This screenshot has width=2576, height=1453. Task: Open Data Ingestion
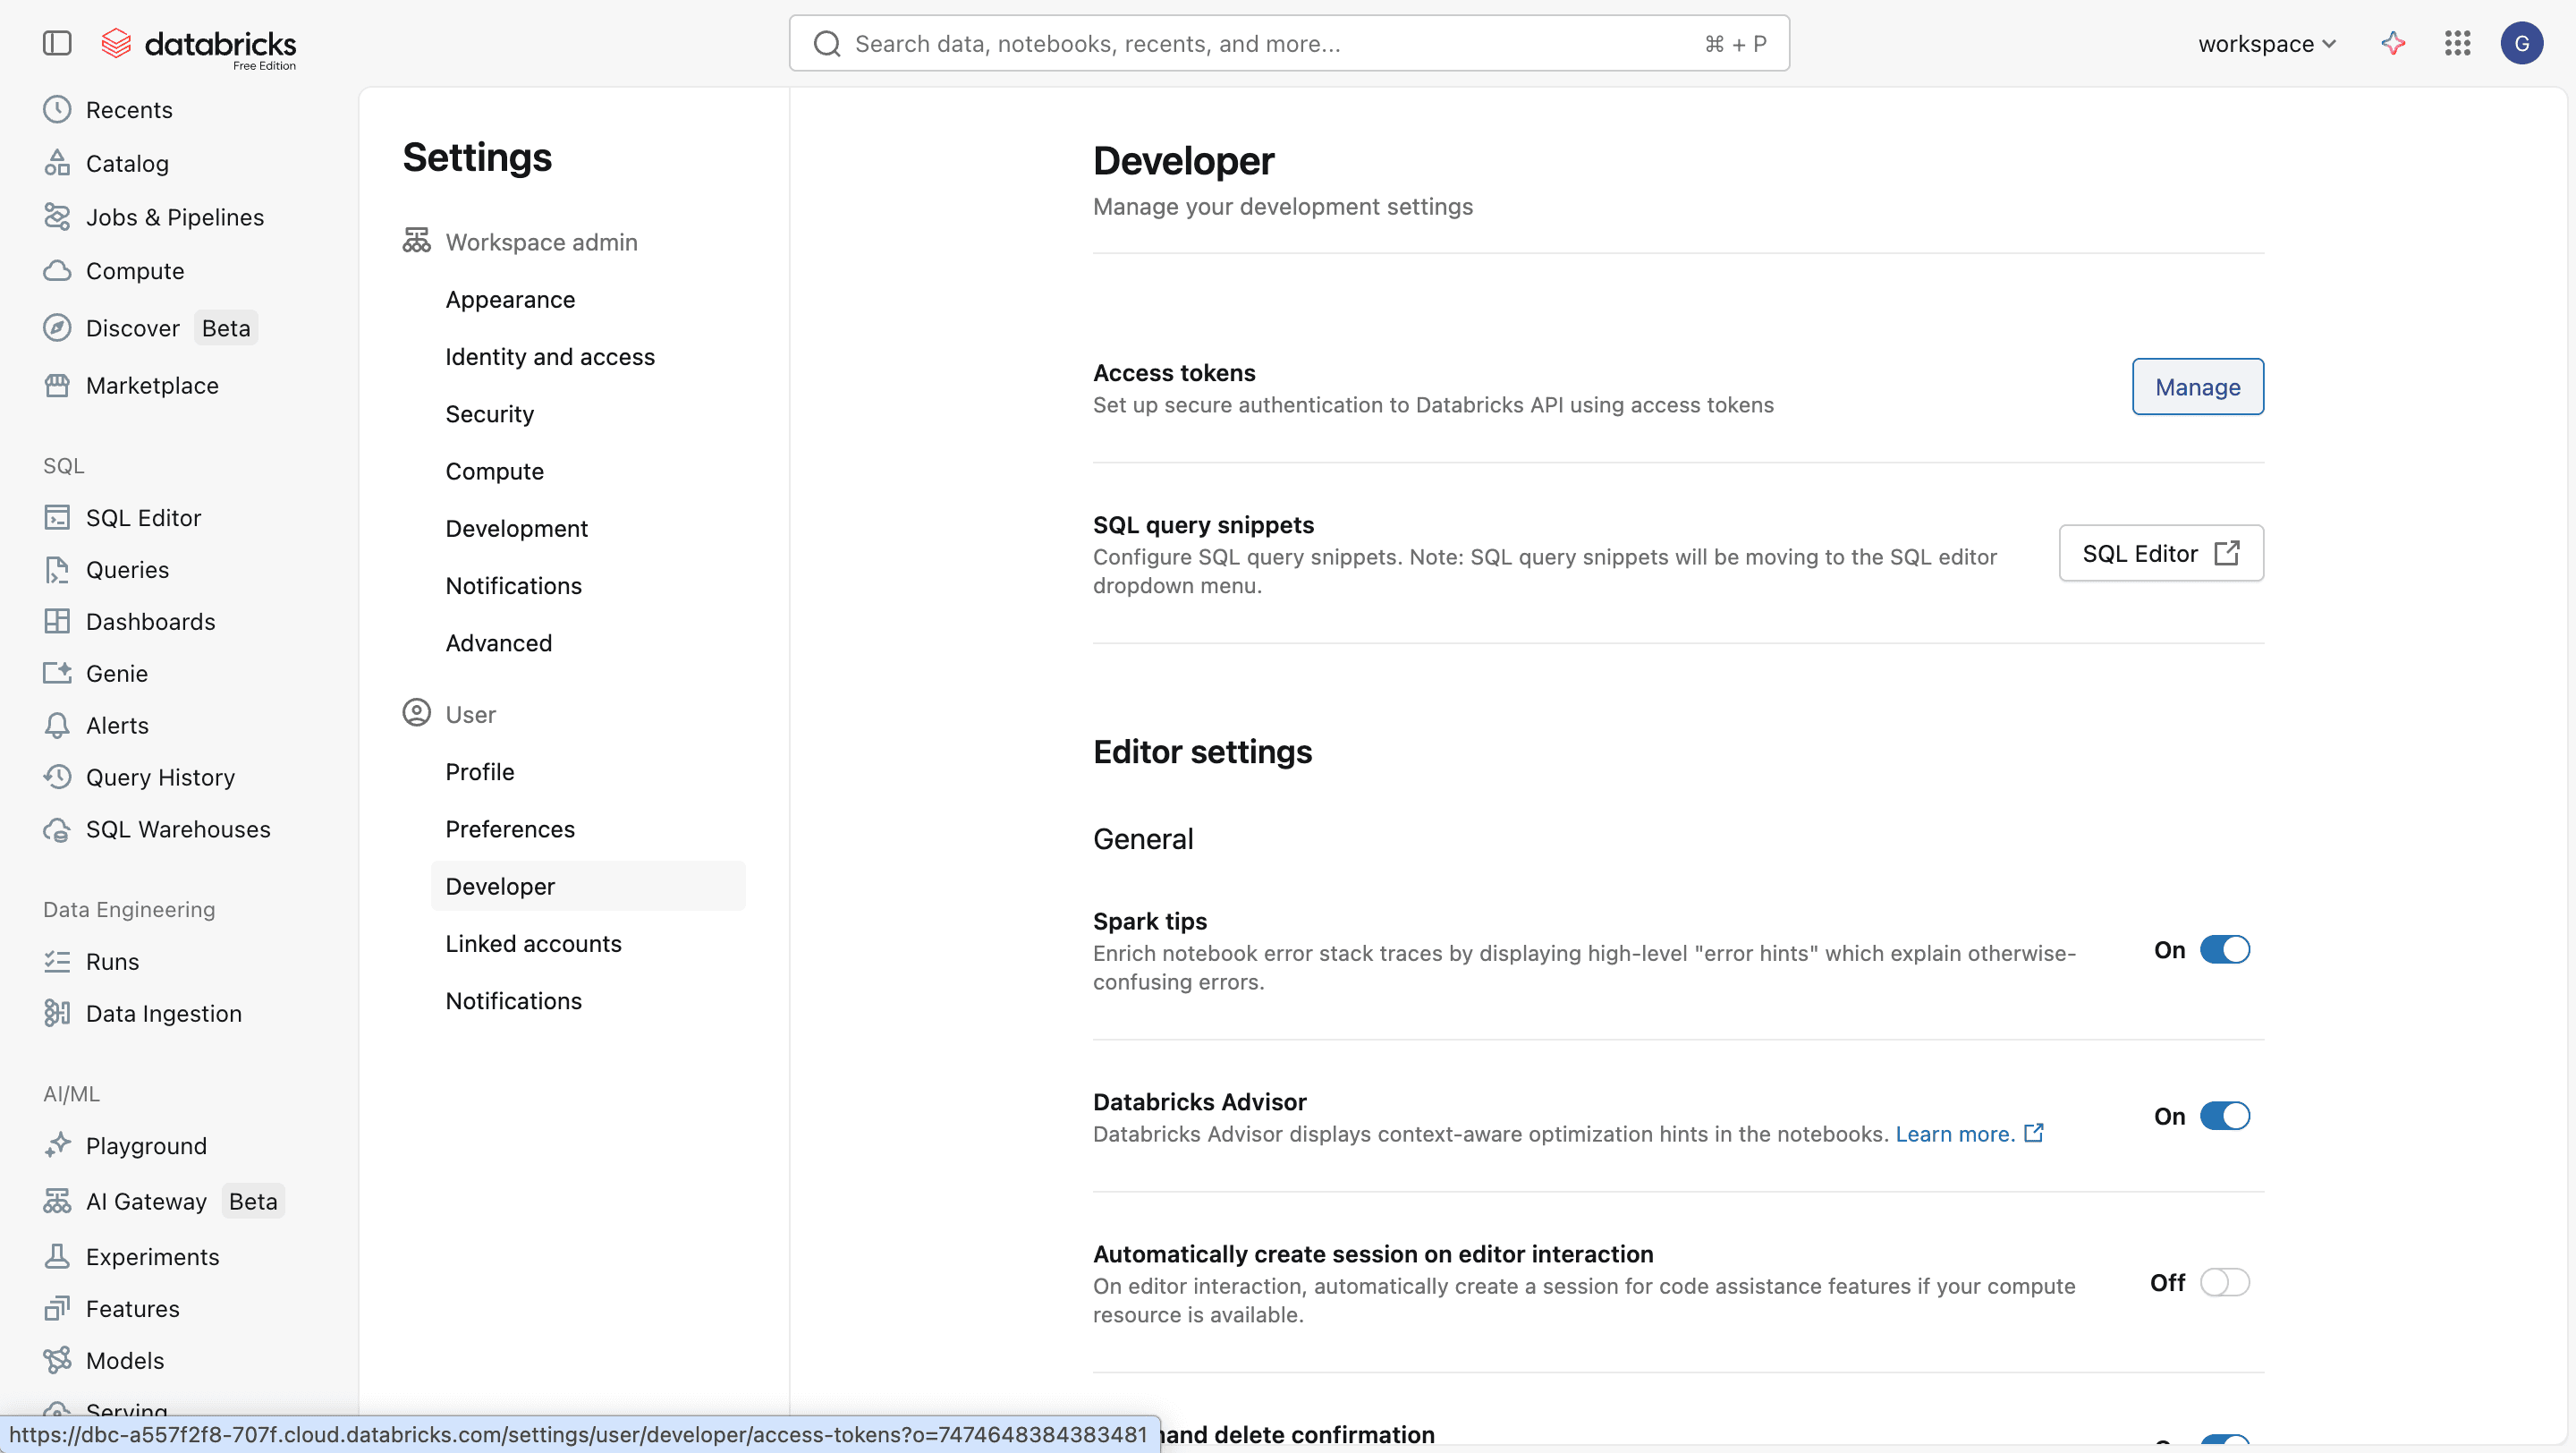tap(164, 1013)
